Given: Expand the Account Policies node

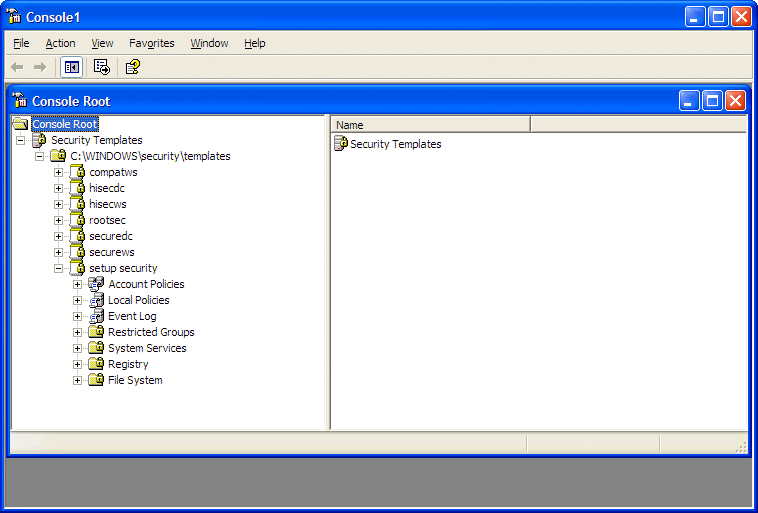Looking at the screenshot, I should 77,284.
